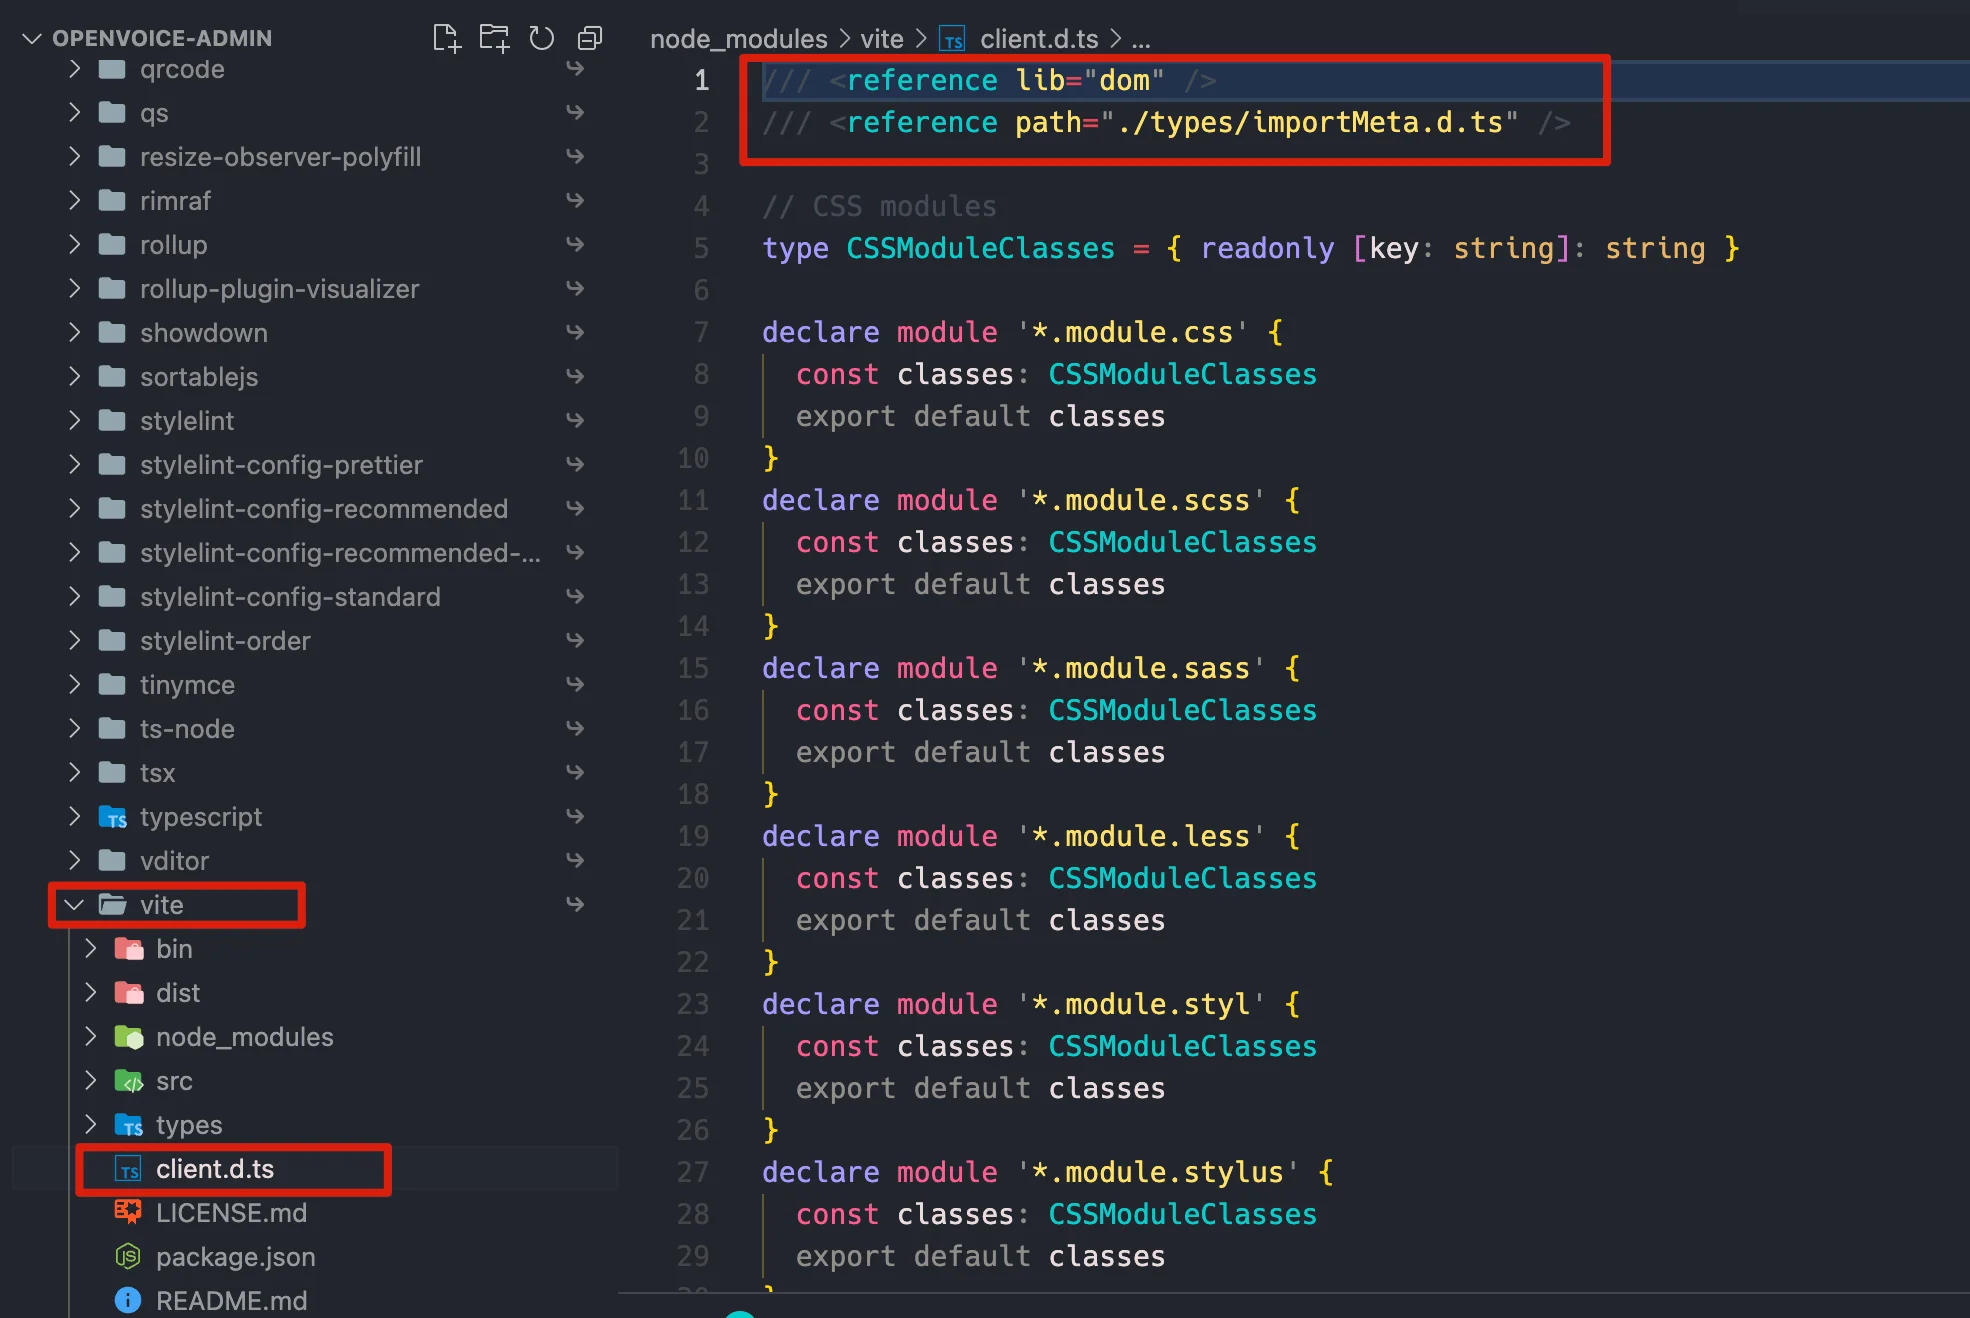1970x1318 pixels.
Task: Click the lib="dom" attribute on line 1
Action: (1090, 80)
